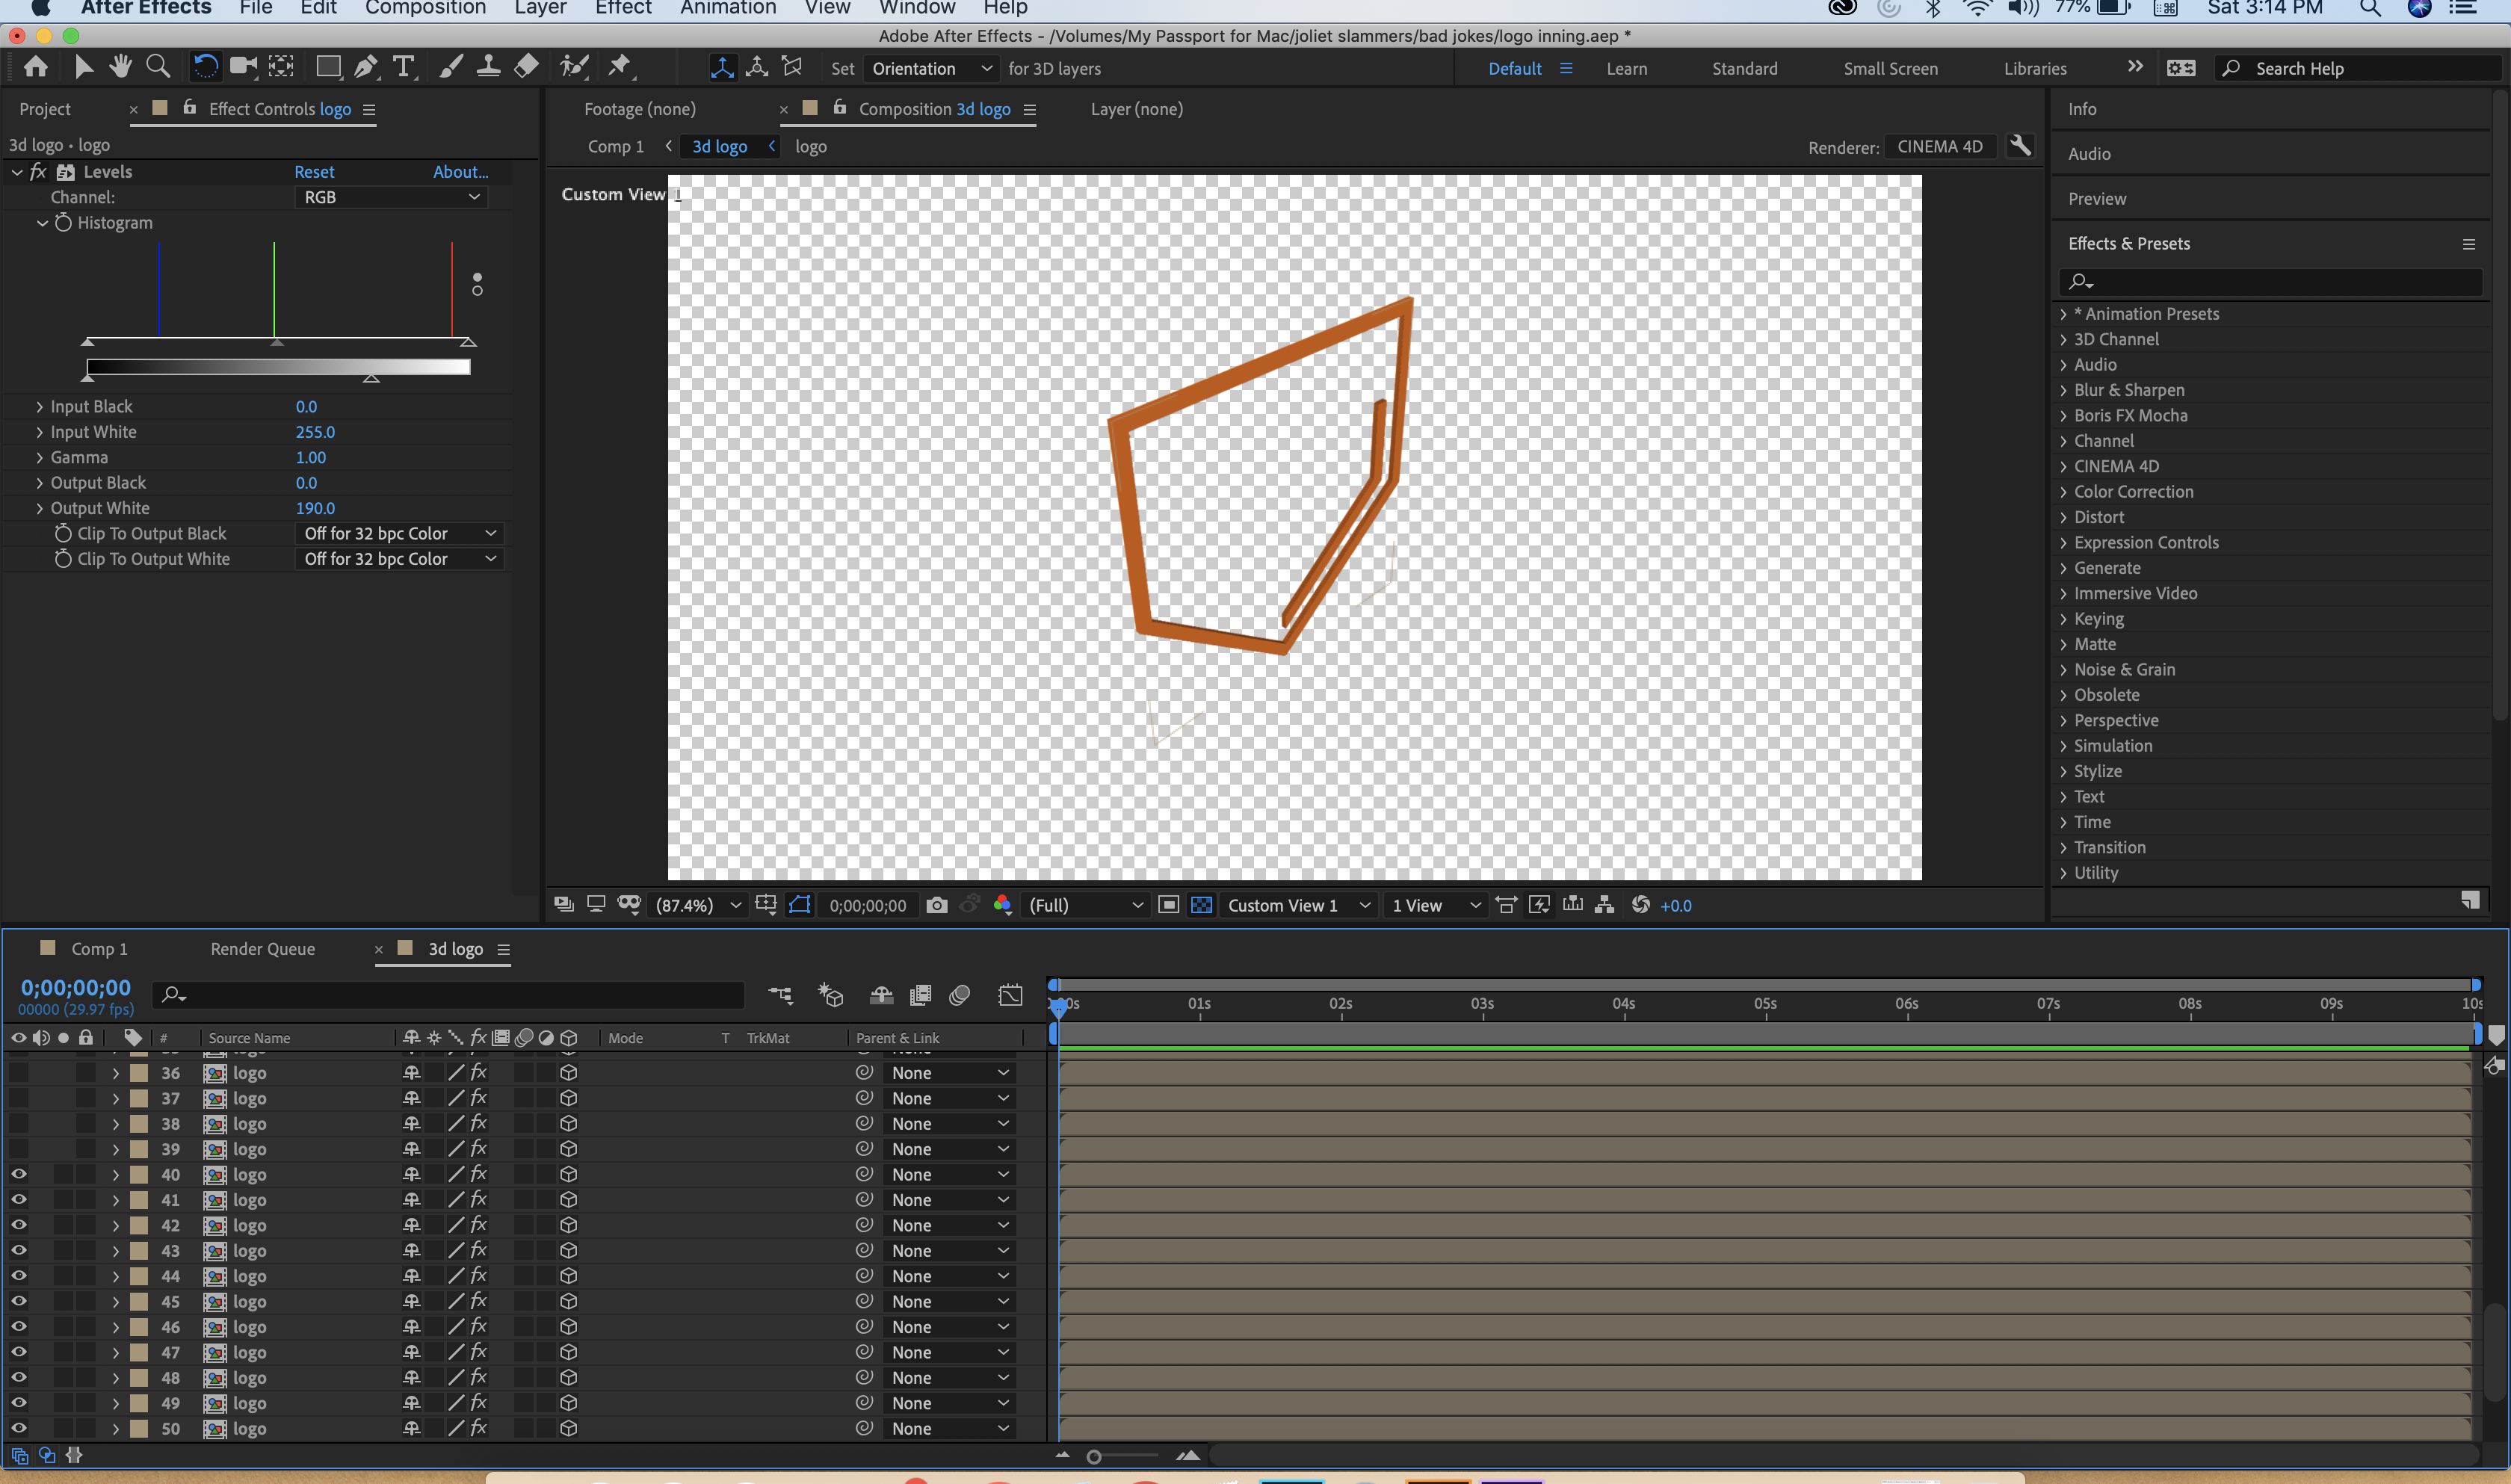
Task: Click the Rotation tool icon
Action: [x=202, y=67]
